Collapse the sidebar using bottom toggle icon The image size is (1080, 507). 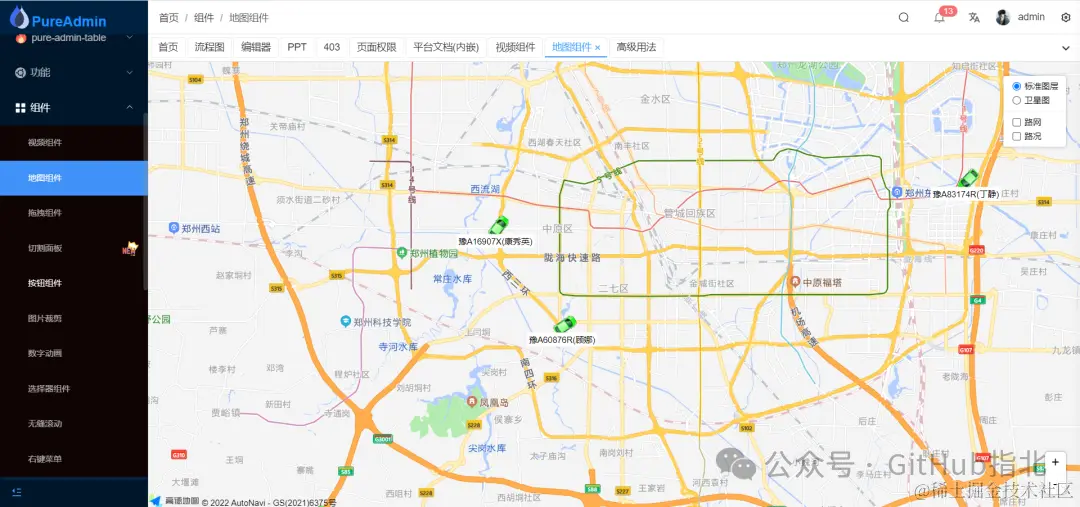click(18, 492)
